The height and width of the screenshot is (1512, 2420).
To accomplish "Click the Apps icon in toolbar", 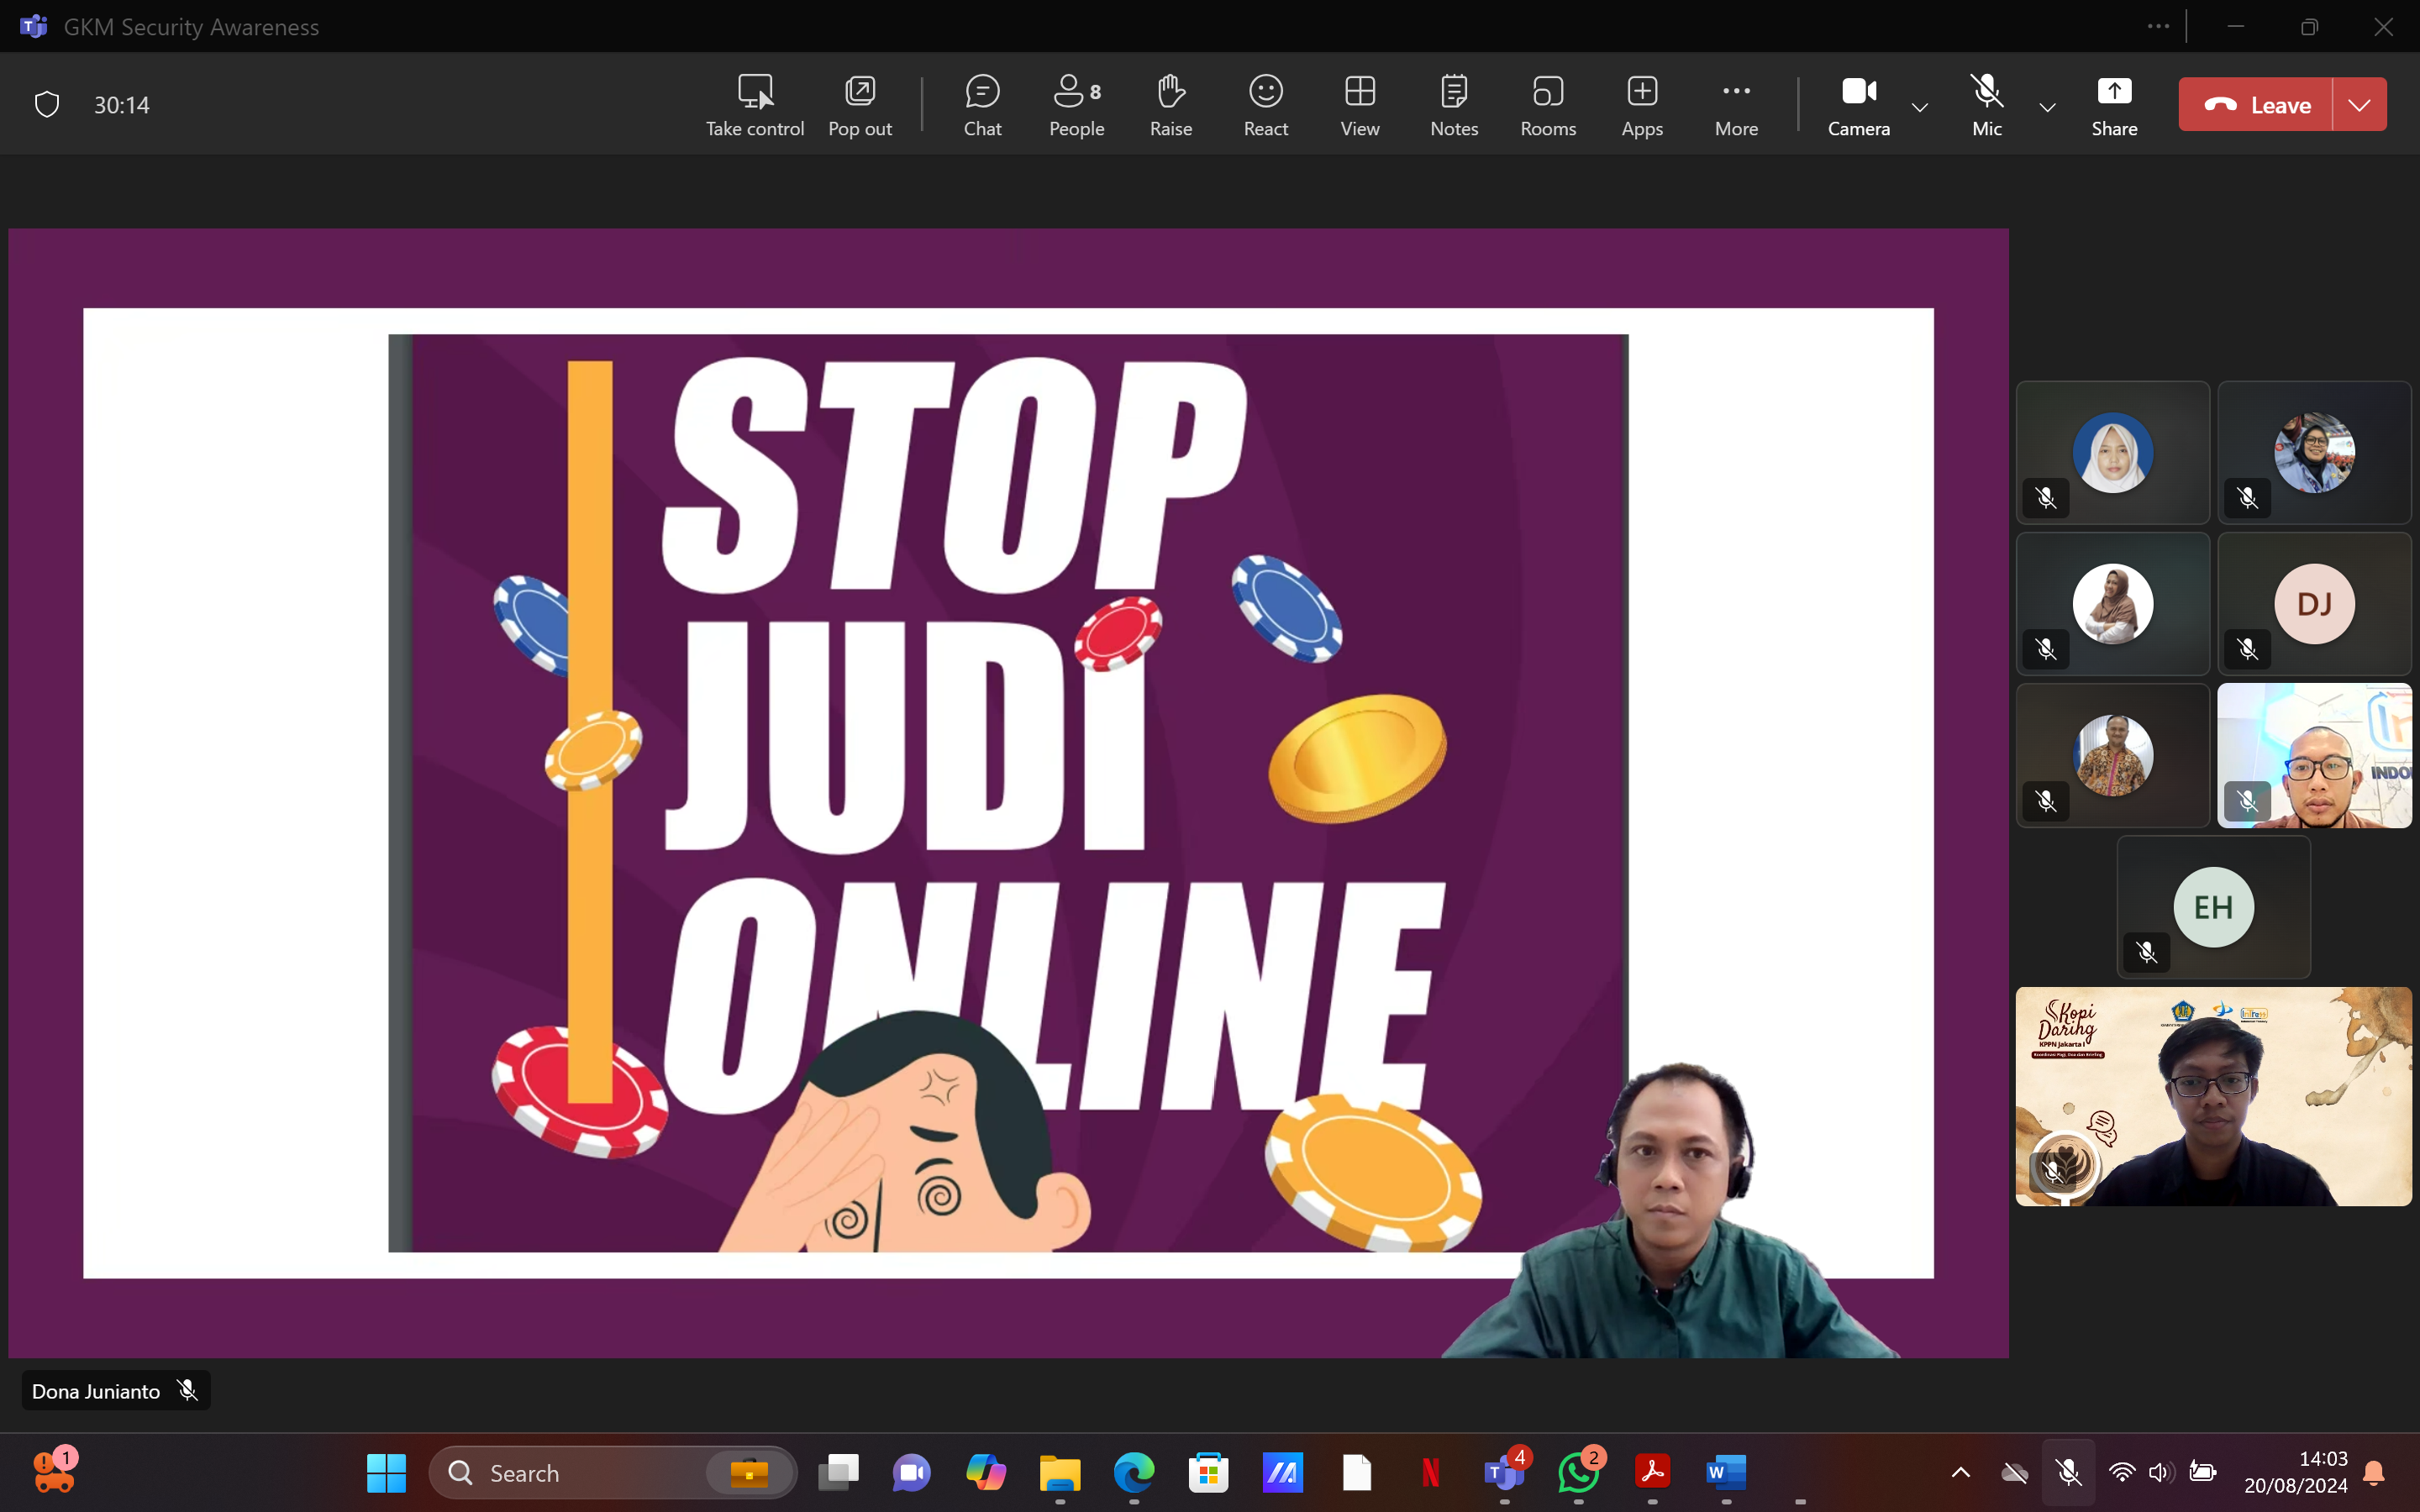I will click(x=1641, y=104).
